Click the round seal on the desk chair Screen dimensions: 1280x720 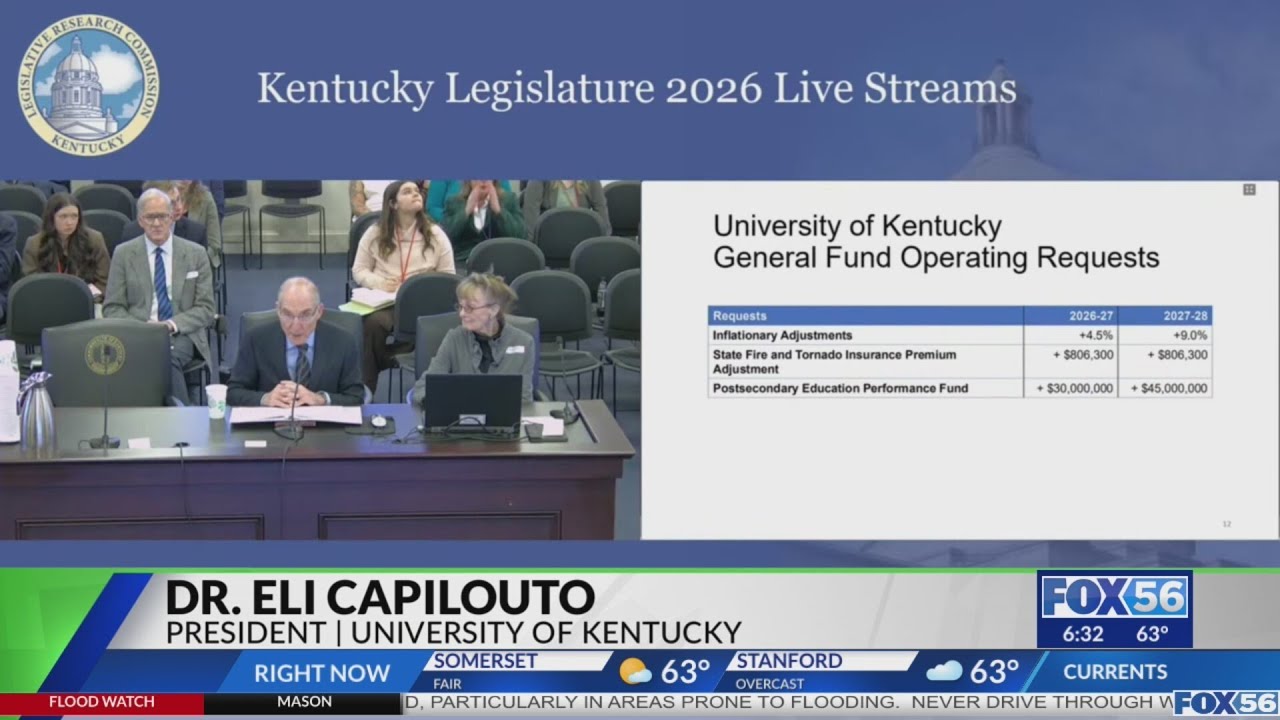click(x=104, y=353)
